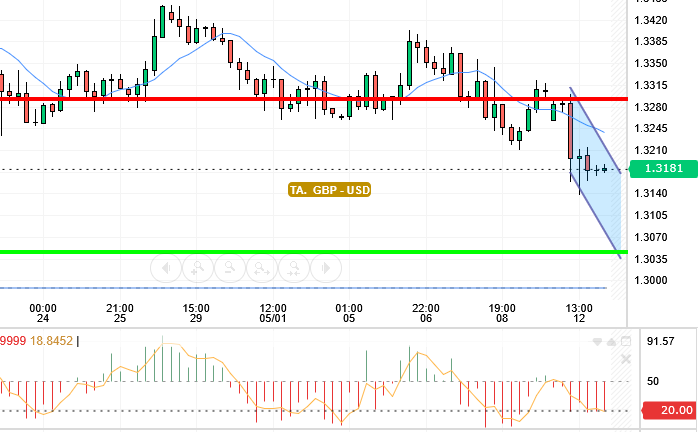Click the TA. GBP - USD label

tap(329, 190)
